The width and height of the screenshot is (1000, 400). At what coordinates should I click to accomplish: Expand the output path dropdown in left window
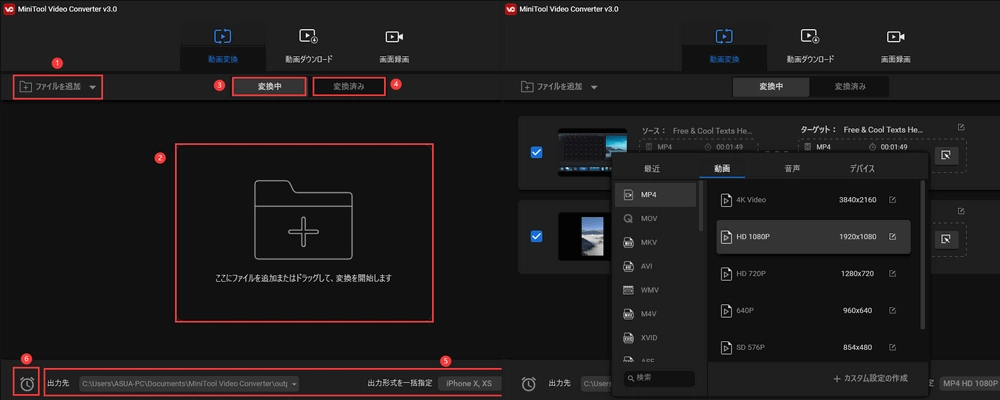click(x=295, y=384)
